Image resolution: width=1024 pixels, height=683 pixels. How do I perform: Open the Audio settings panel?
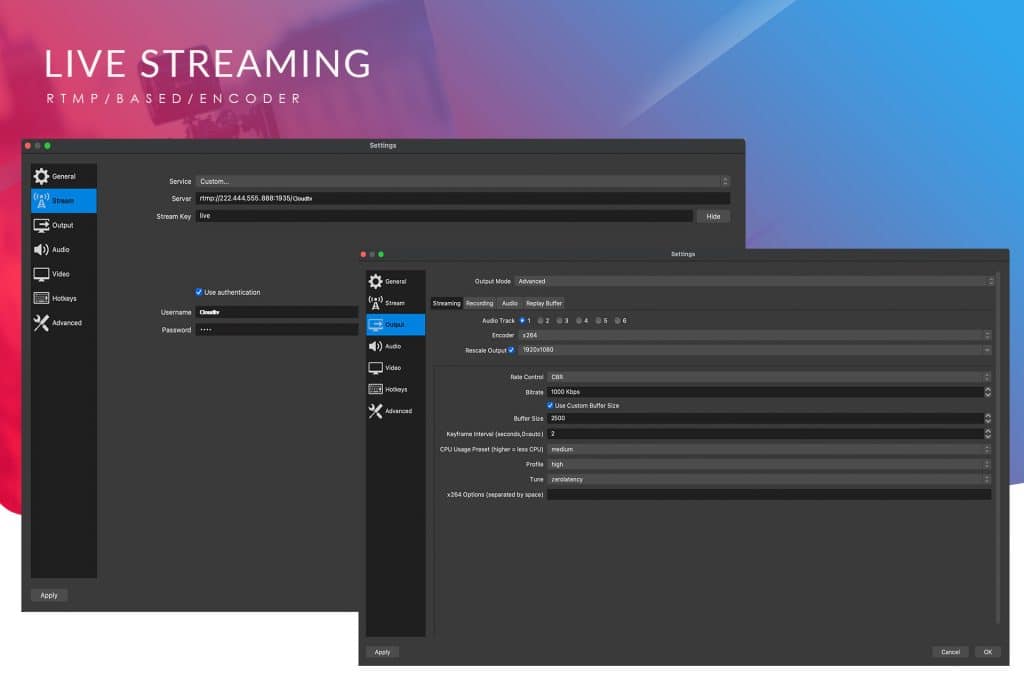(396, 346)
